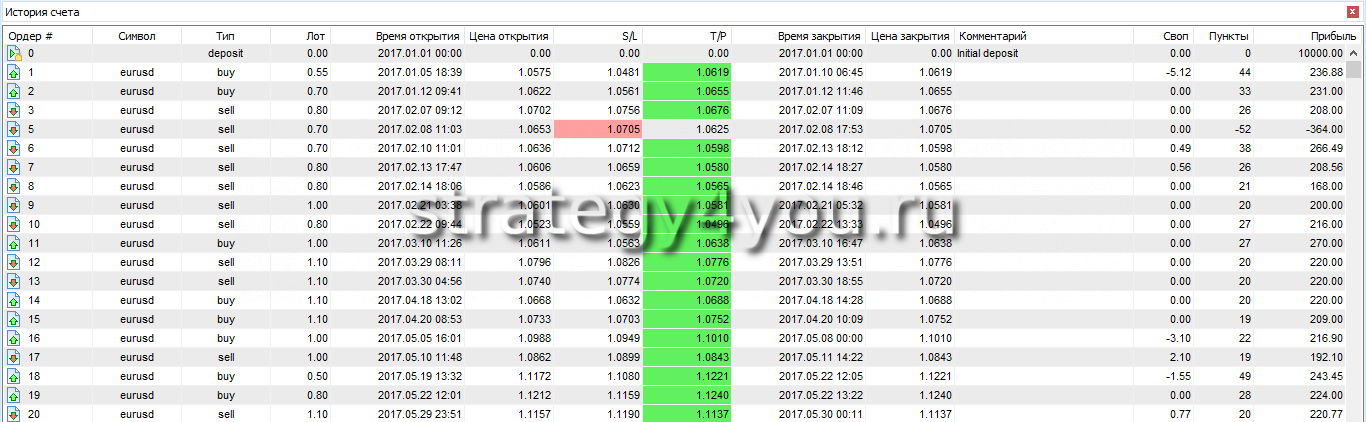The width and height of the screenshot is (1366, 422).
Task: Click the losing sell icon for order 5
Action: tap(14, 129)
